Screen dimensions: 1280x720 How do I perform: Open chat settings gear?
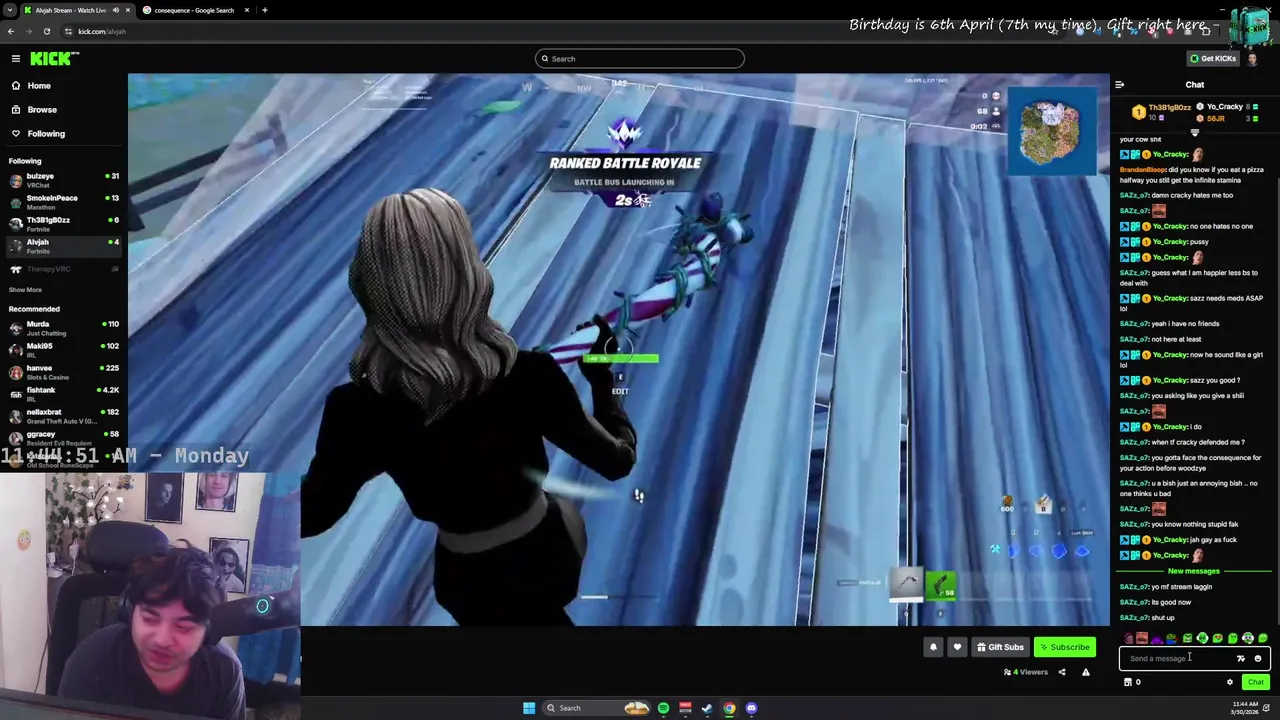pos(1230,682)
